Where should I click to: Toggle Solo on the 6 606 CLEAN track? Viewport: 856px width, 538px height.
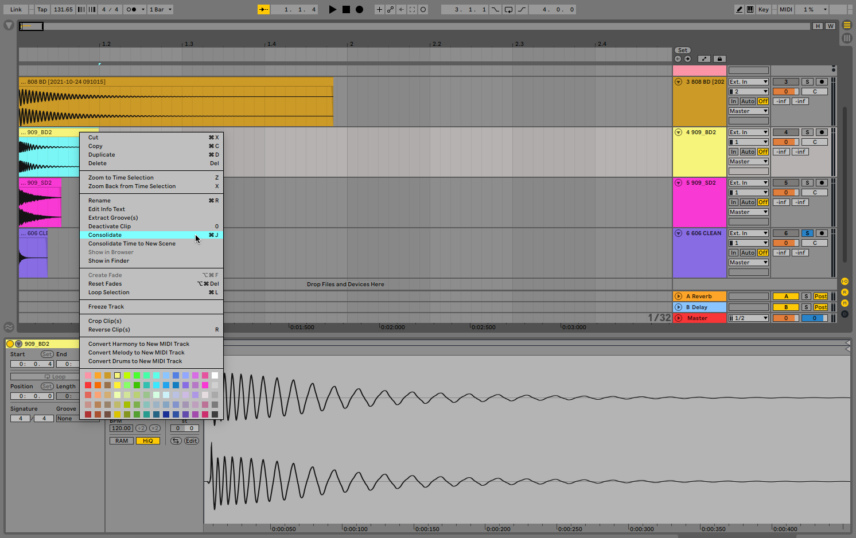806,233
